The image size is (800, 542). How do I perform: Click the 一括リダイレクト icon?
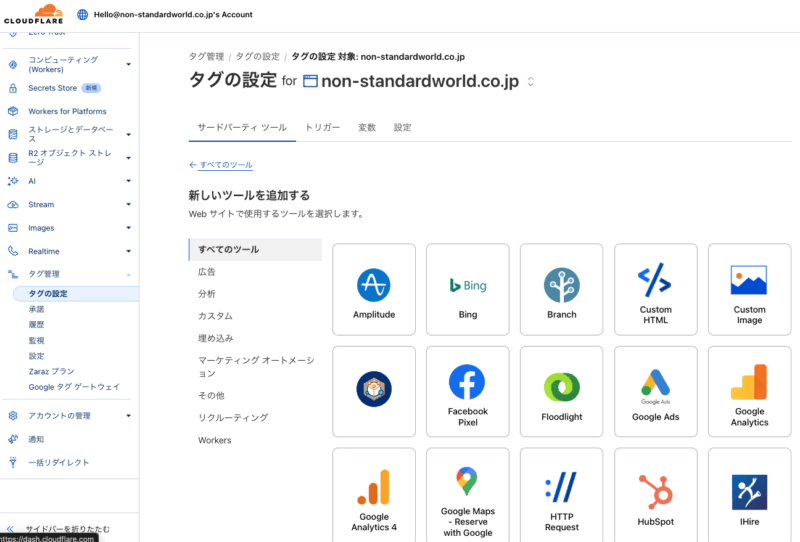click(13, 462)
